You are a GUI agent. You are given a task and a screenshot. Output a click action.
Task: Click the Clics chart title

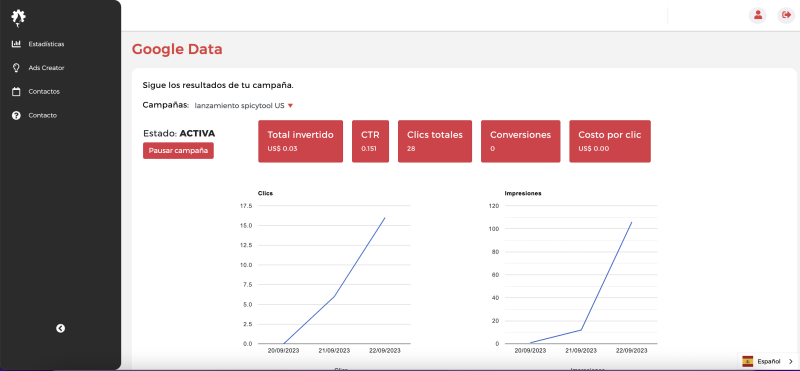[265, 193]
